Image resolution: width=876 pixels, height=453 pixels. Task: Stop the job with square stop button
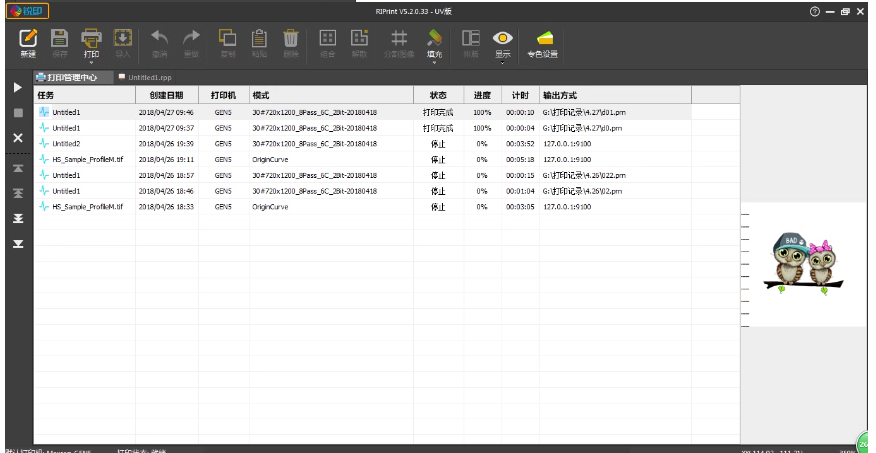[18, 113]
